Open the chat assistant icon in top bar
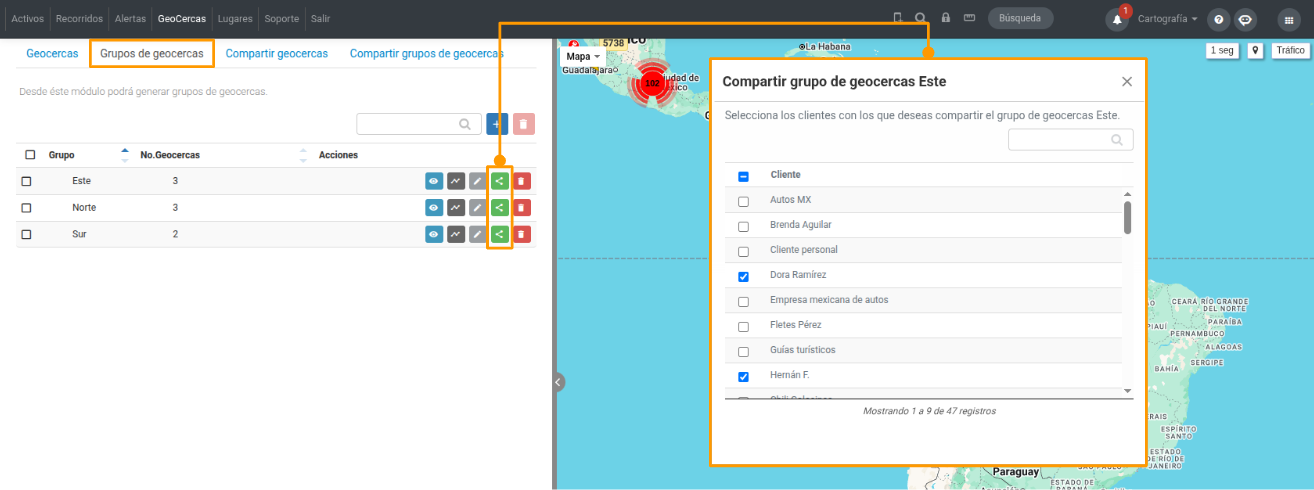The width and height of the screenshot is (1314, 490). coord(1245,19)
